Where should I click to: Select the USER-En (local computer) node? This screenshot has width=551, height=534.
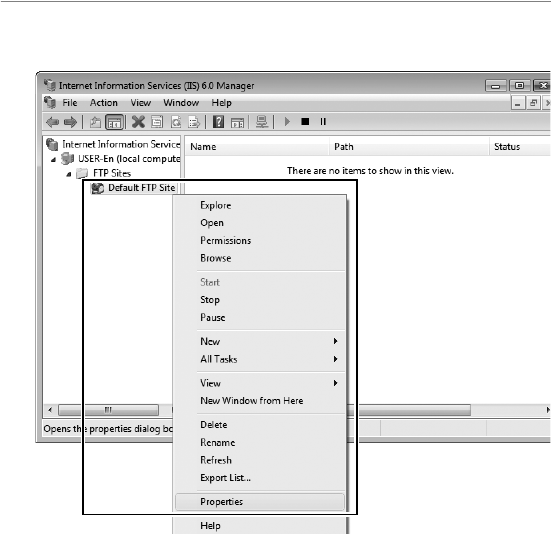[129, 159]
